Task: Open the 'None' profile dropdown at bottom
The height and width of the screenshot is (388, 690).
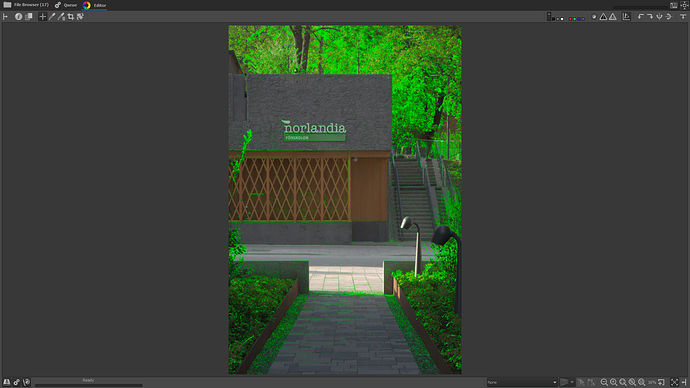Action: (522, 382)
